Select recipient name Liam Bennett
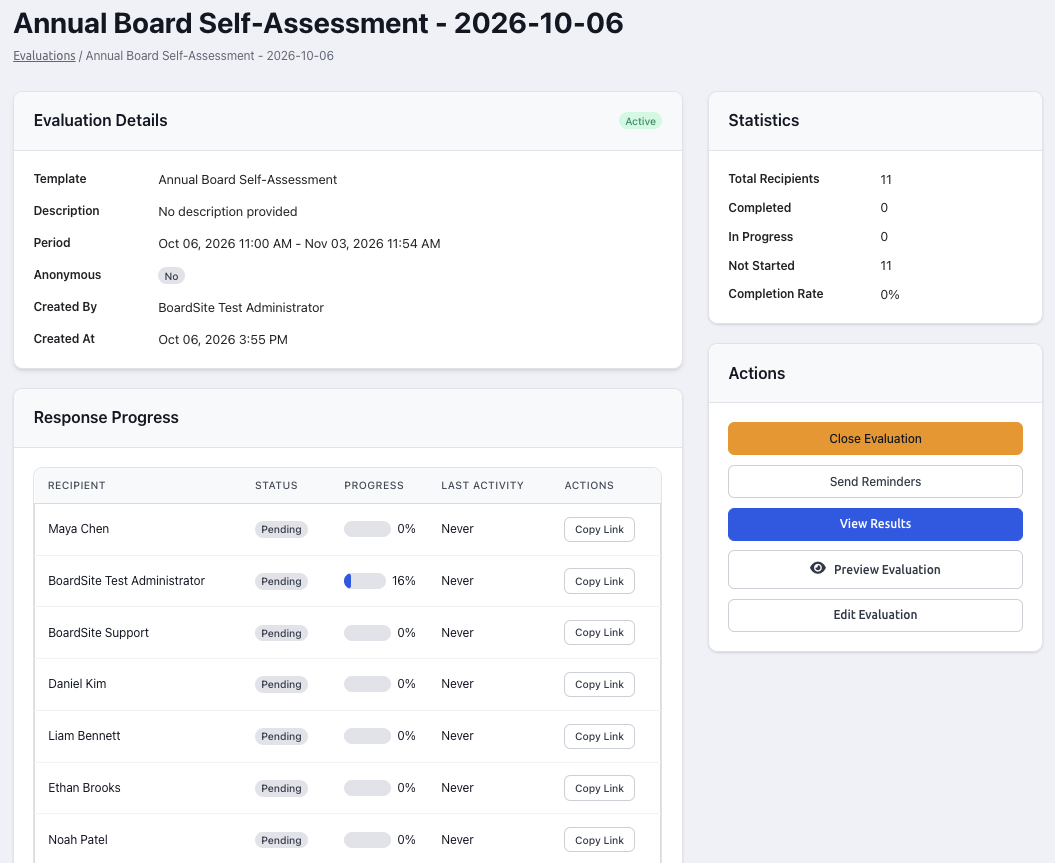The height and width of the screenshot is (863, 1055). click(x=84, y=736)
